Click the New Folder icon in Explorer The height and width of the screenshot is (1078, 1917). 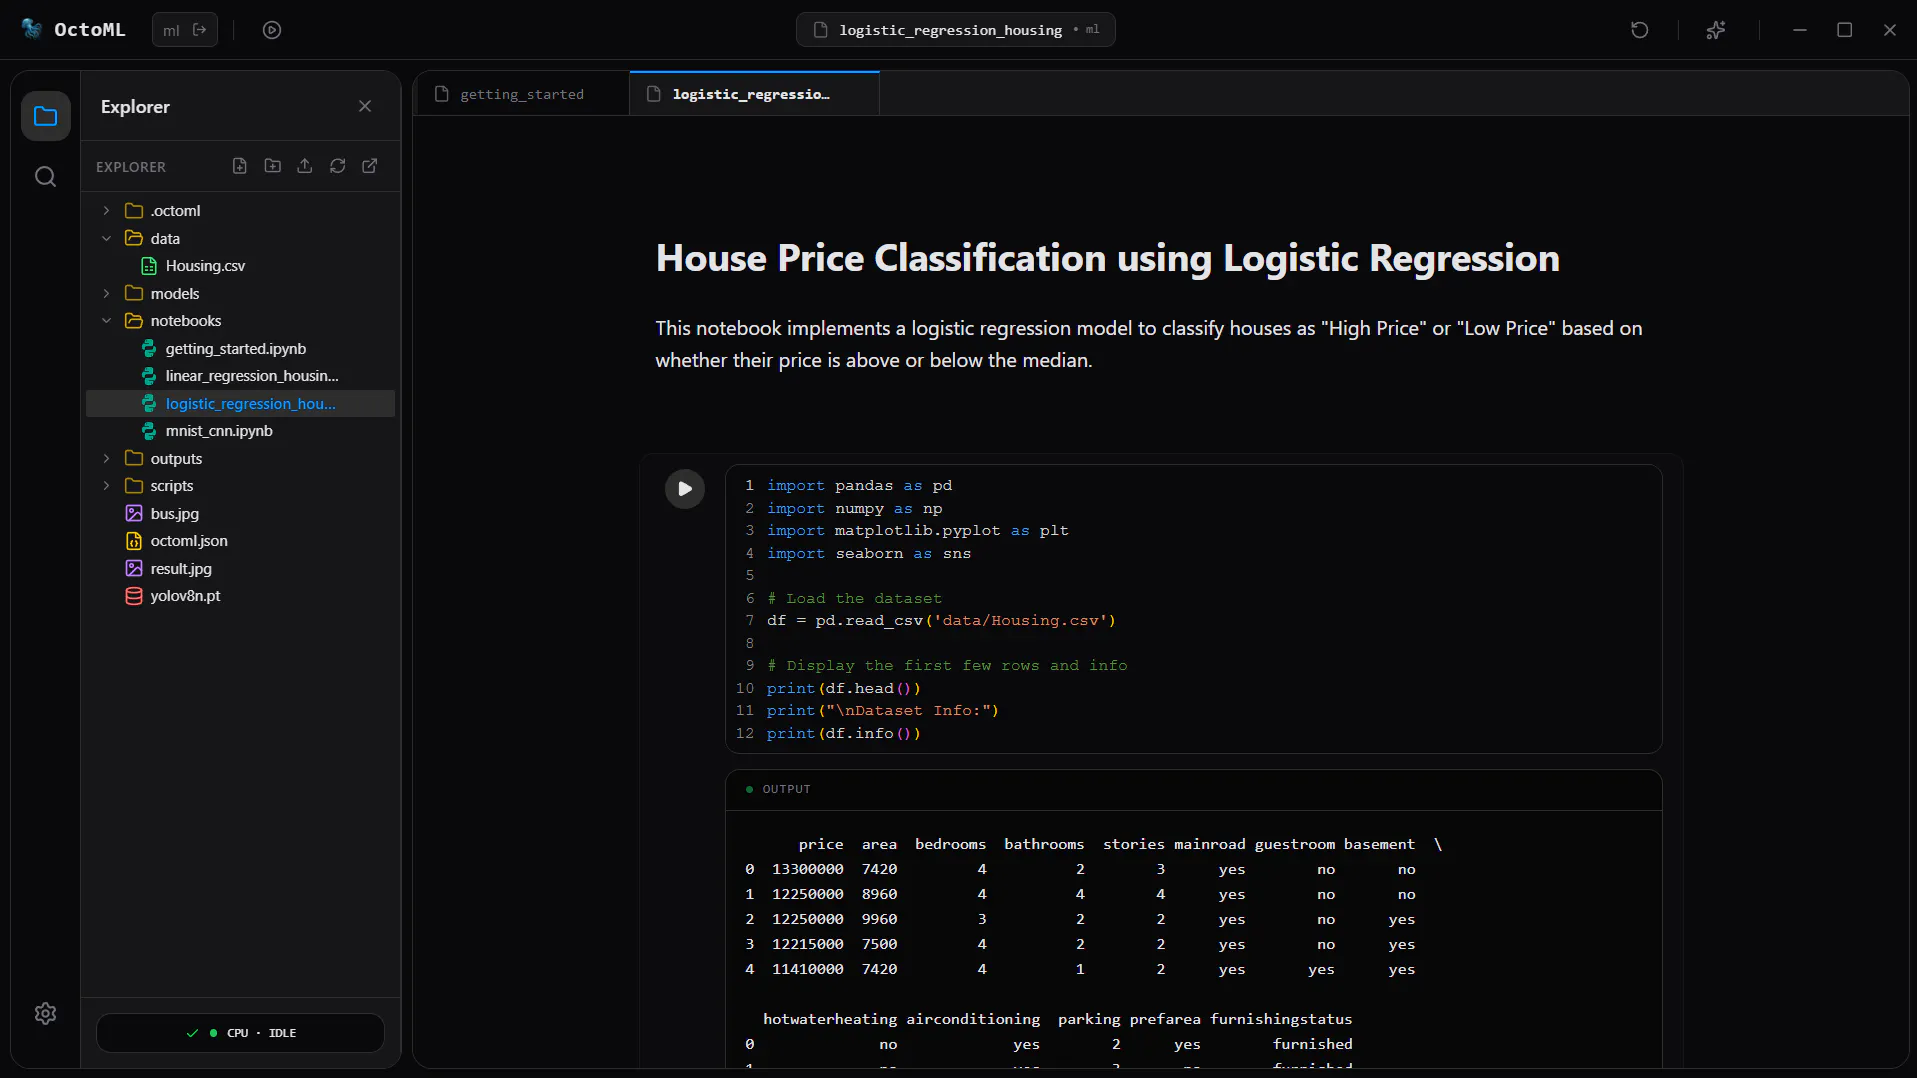(272, 166)
